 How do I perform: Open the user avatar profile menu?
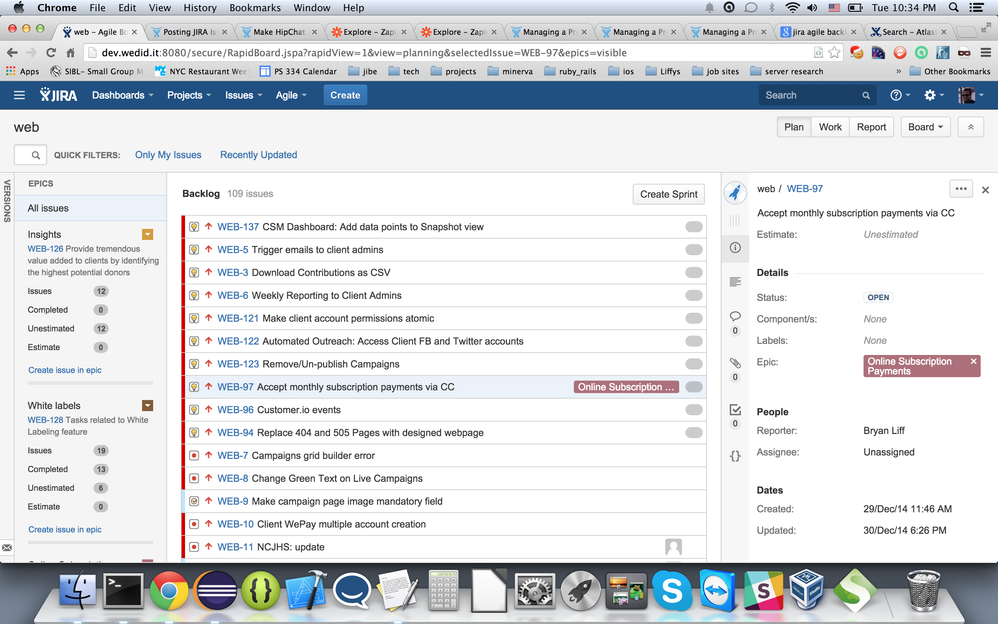tap(970, 96)
